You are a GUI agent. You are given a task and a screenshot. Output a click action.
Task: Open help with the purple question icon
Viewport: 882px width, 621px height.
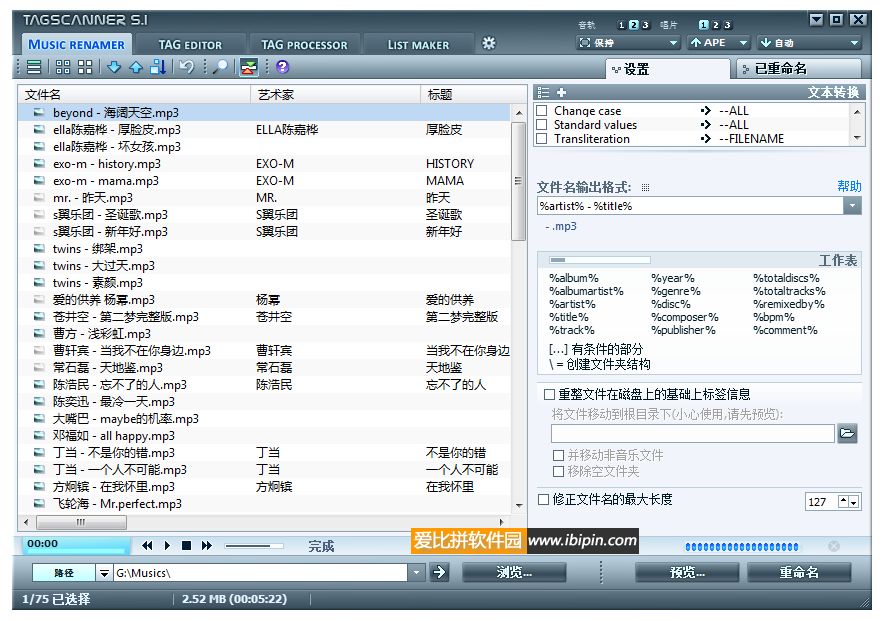[282, 67]
